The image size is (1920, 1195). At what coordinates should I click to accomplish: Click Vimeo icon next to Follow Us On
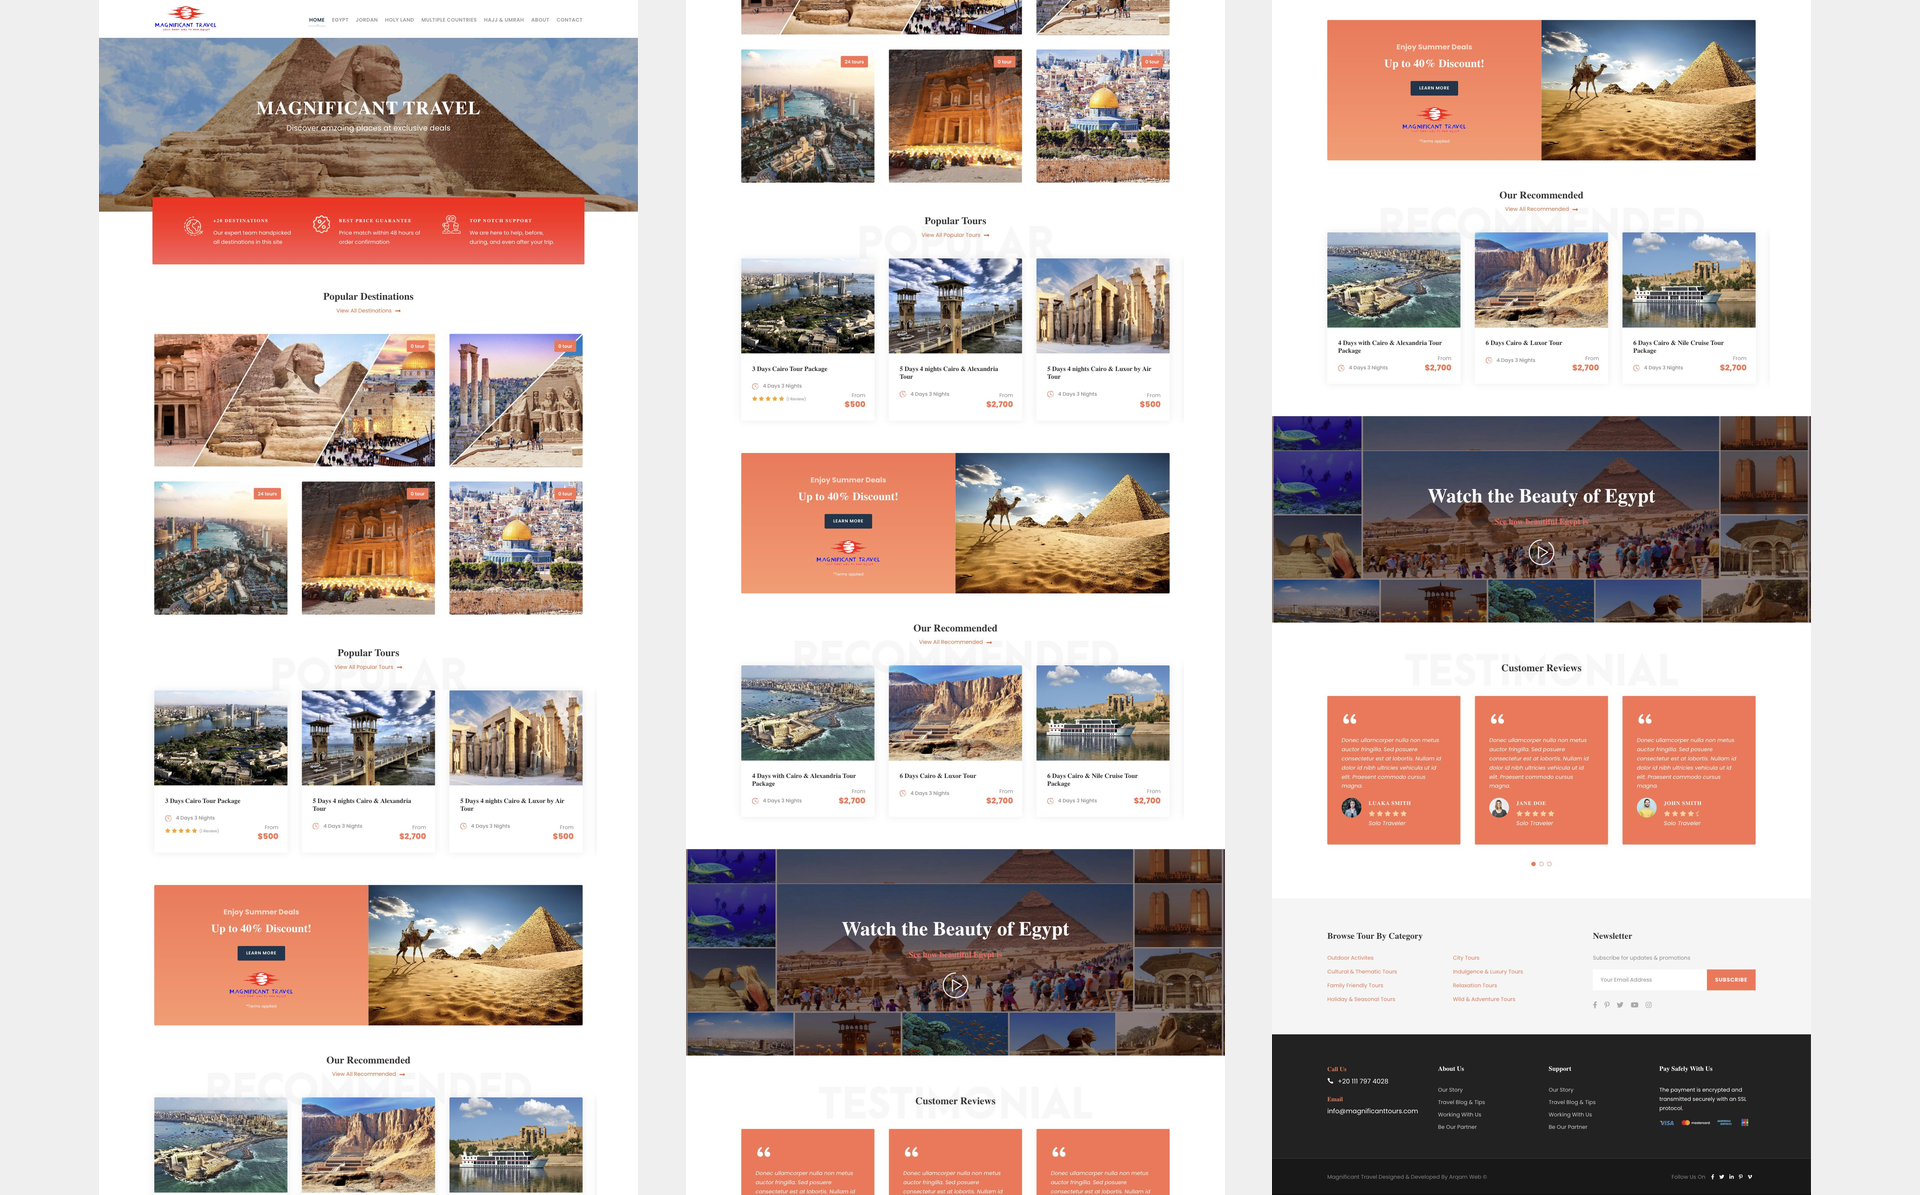[x=1750, y=1177]
